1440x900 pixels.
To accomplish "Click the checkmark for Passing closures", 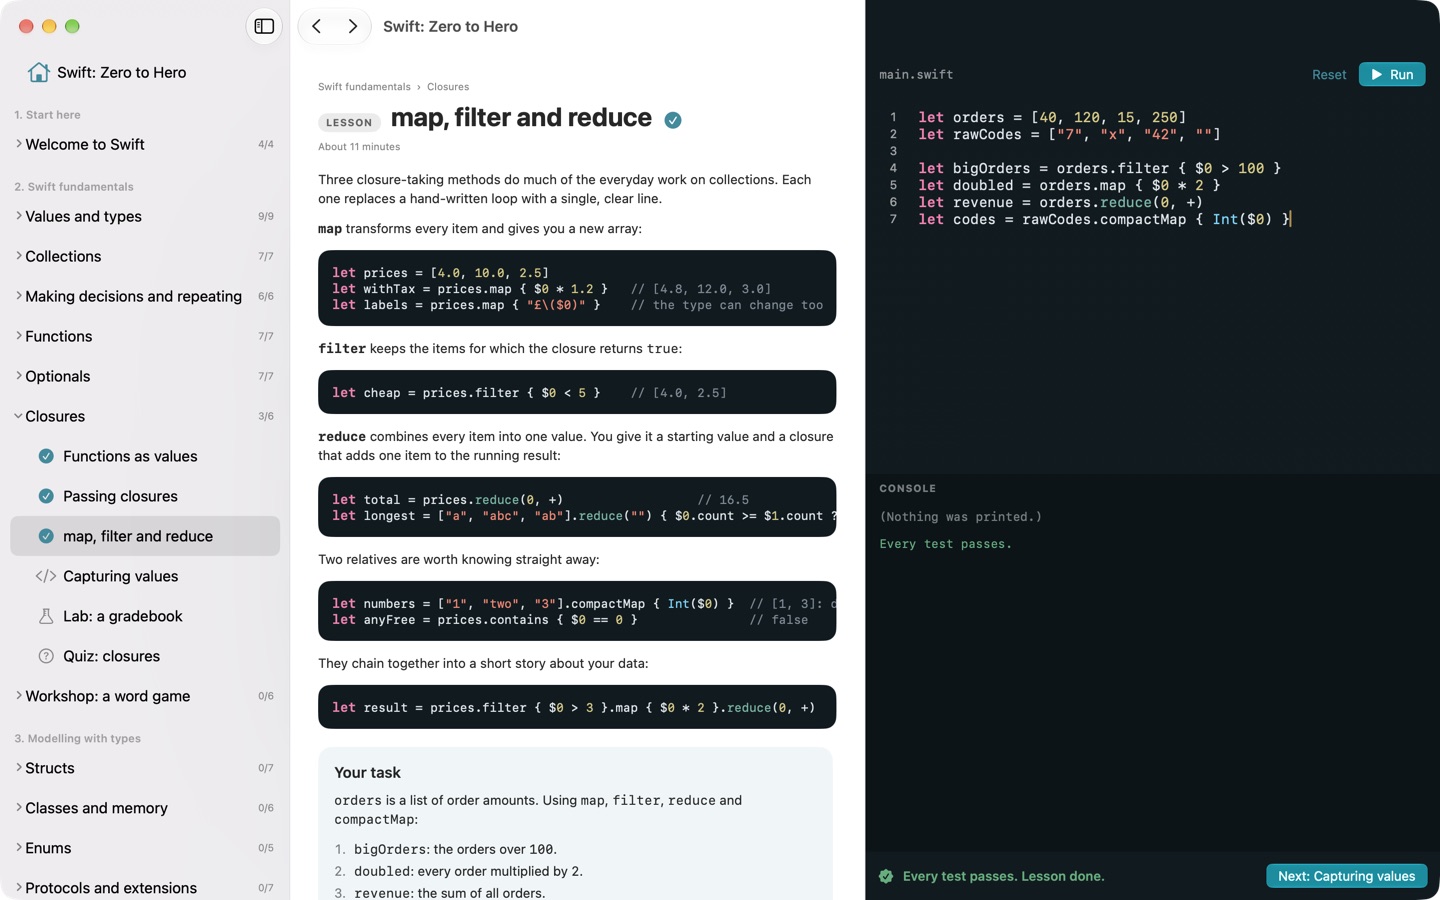I will pyautogui.click(x=46, y=496).
